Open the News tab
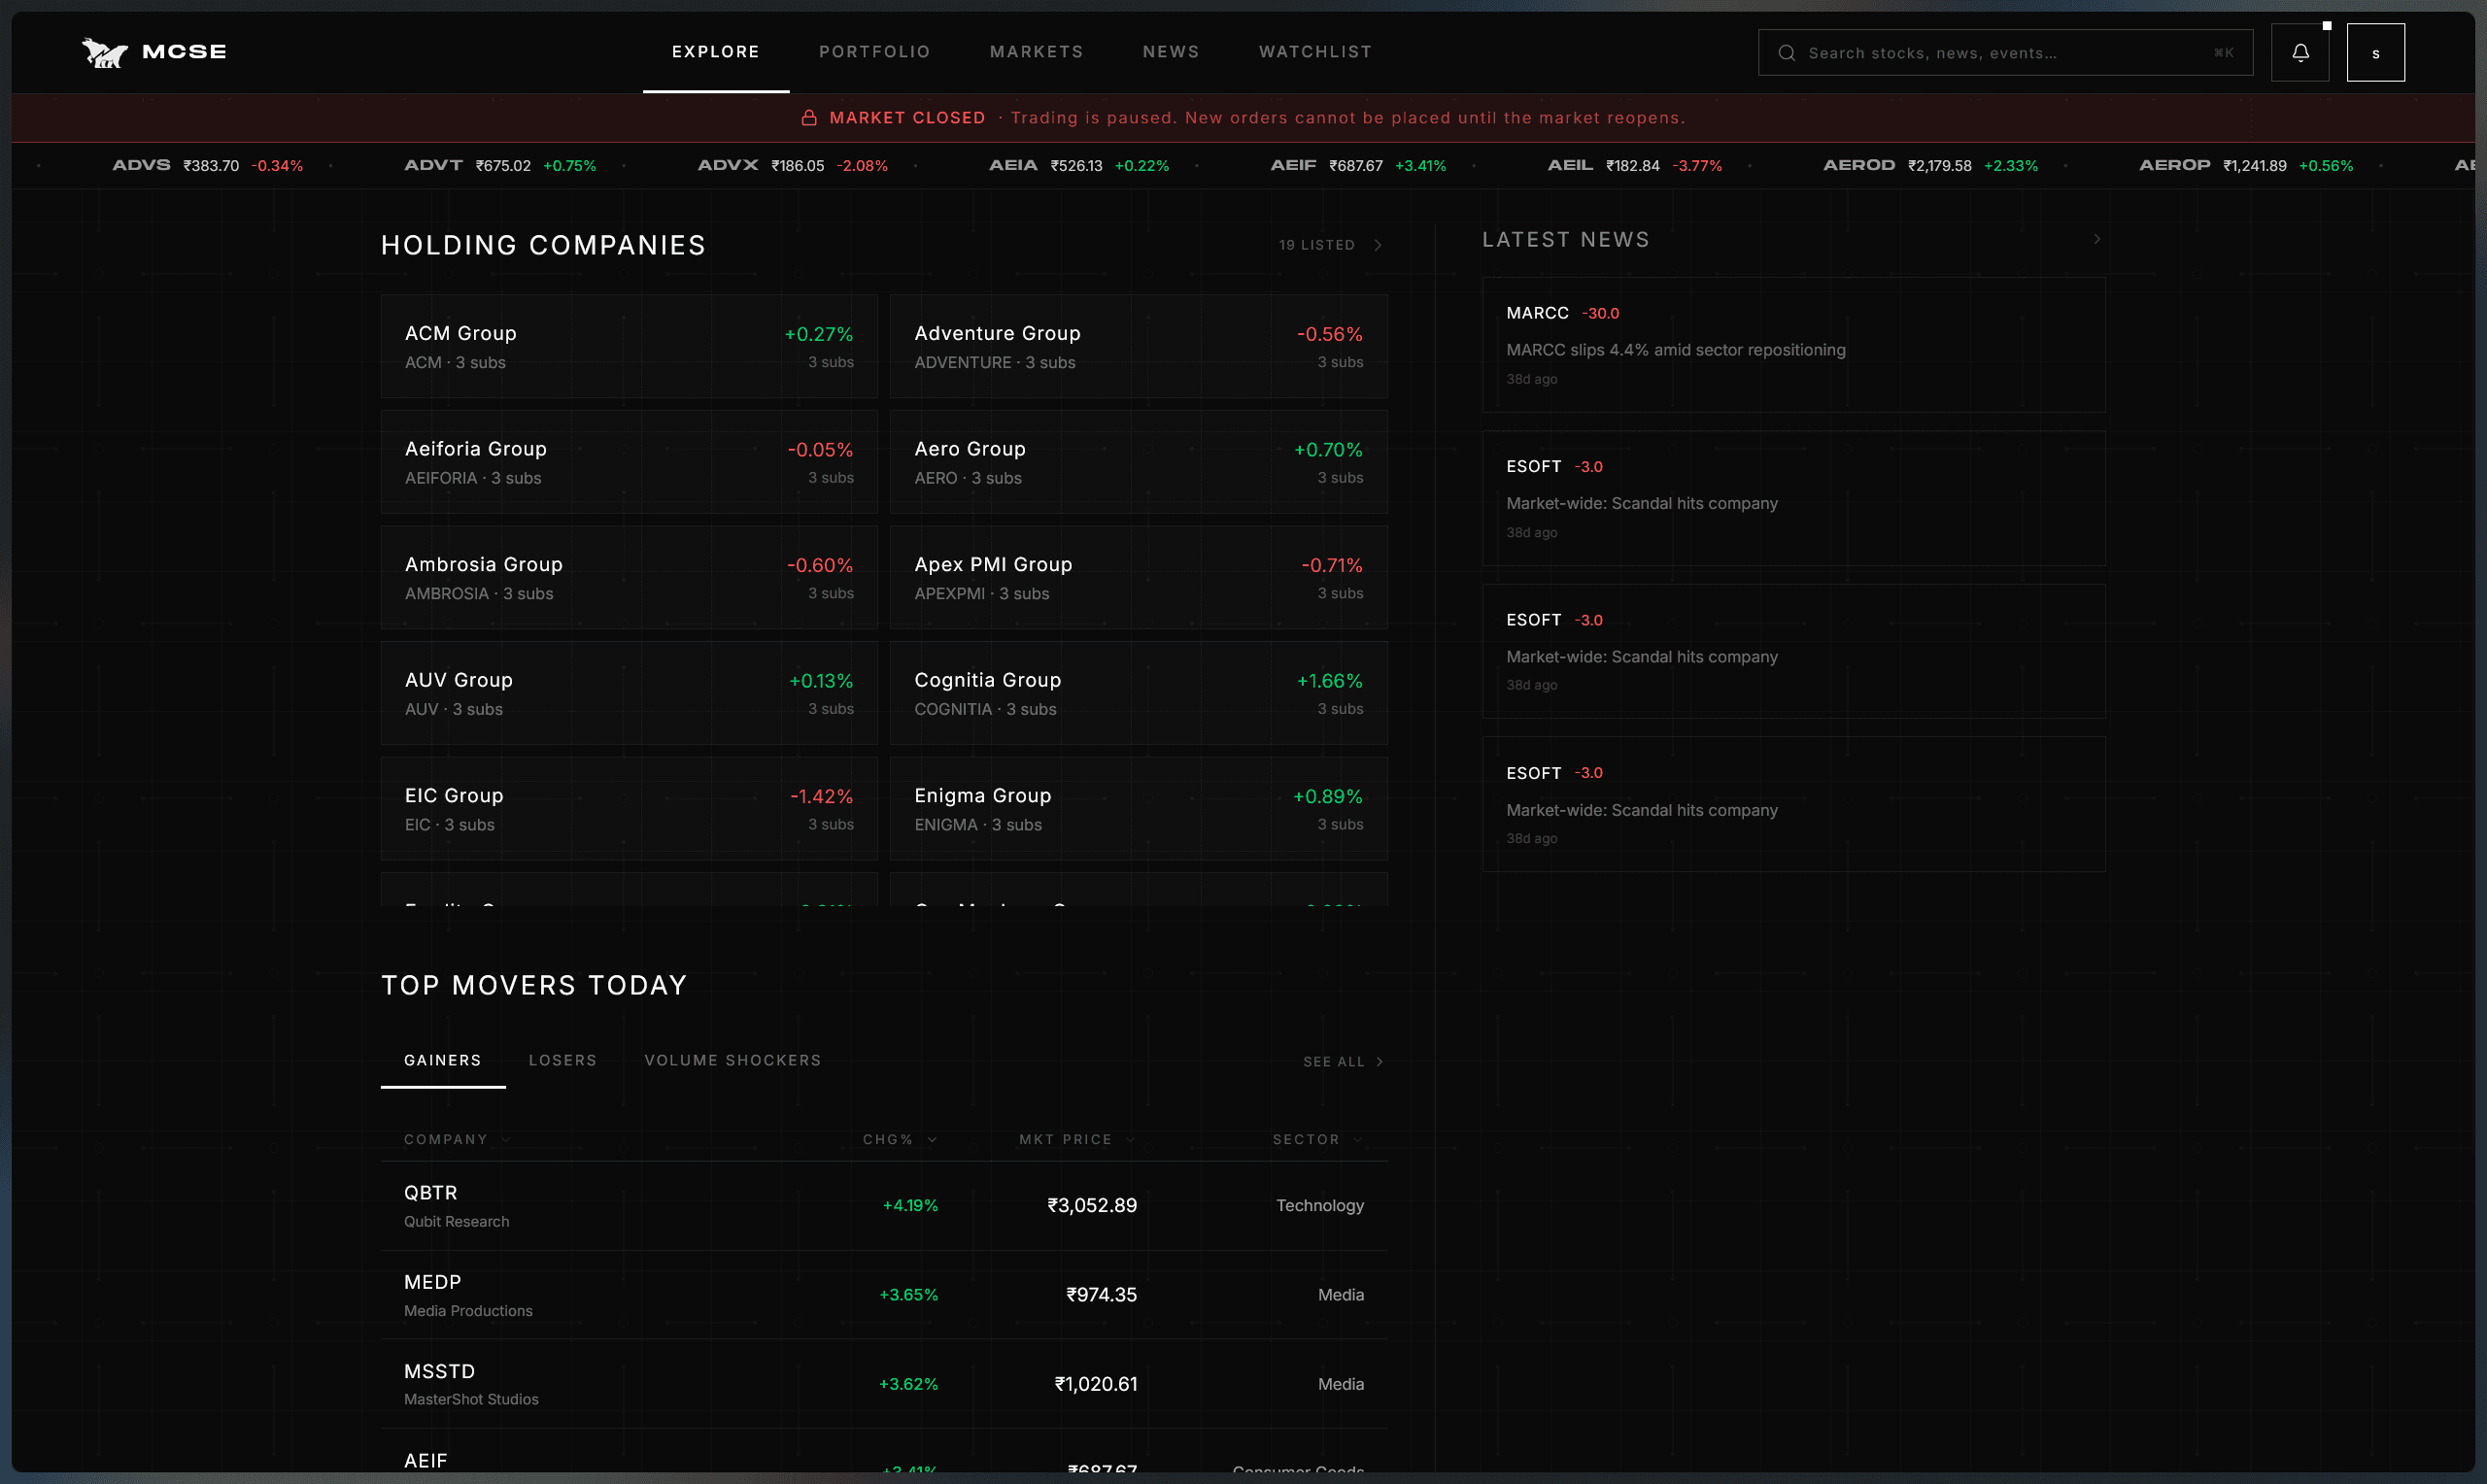 click(1171, 52)
